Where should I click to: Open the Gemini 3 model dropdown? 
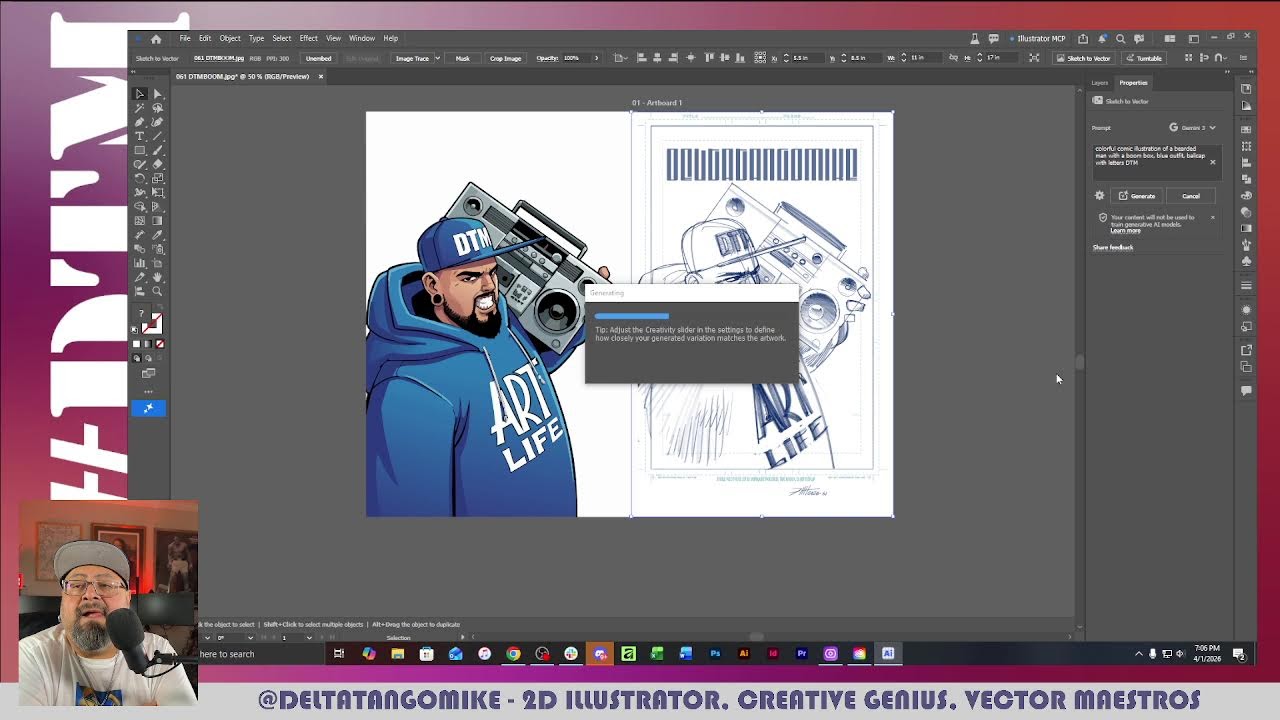point(1193,128)
